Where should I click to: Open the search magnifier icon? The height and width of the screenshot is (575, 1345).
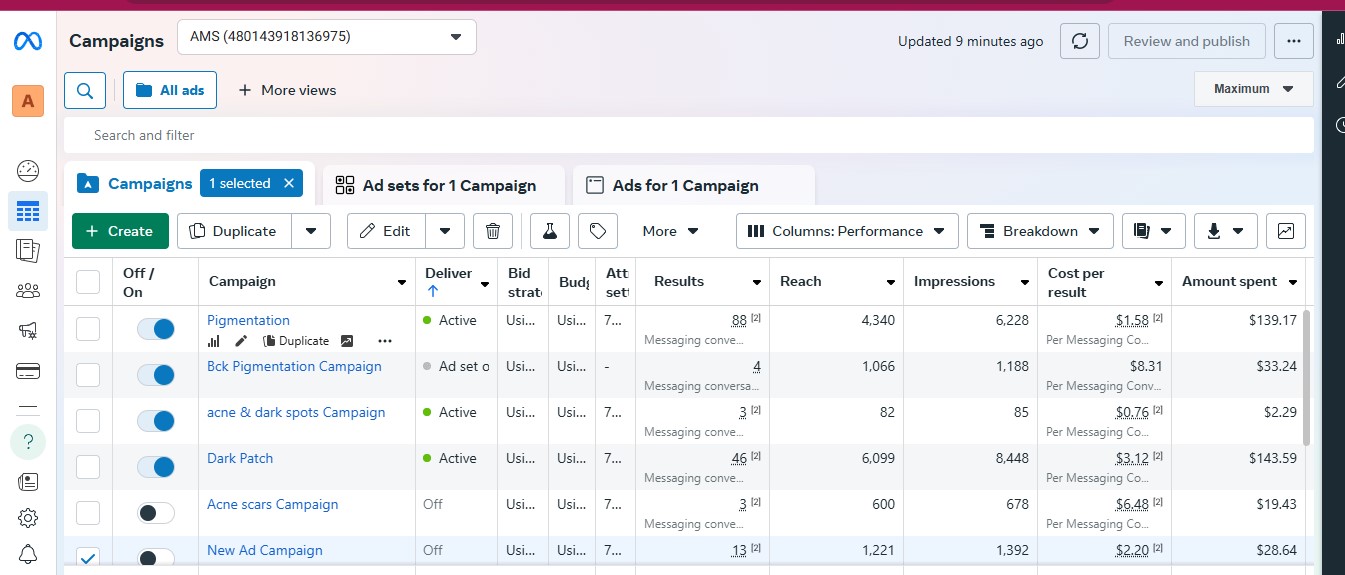pos(85,90)
